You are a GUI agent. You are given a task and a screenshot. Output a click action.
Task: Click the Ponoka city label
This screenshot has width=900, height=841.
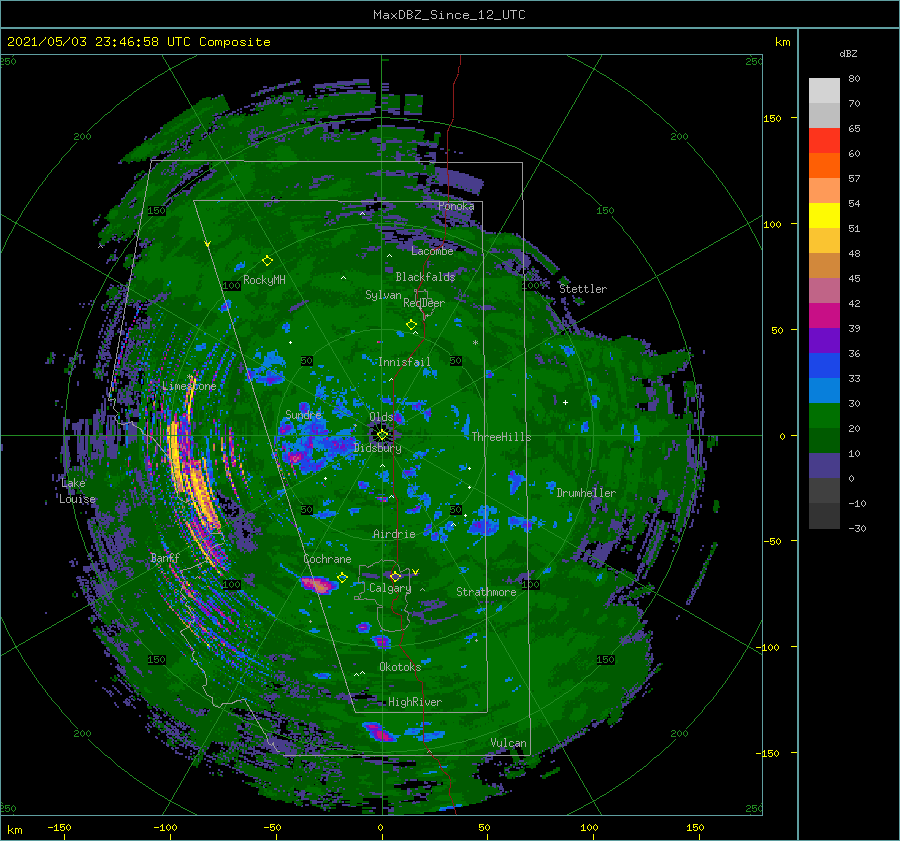[x=456, y=206]
